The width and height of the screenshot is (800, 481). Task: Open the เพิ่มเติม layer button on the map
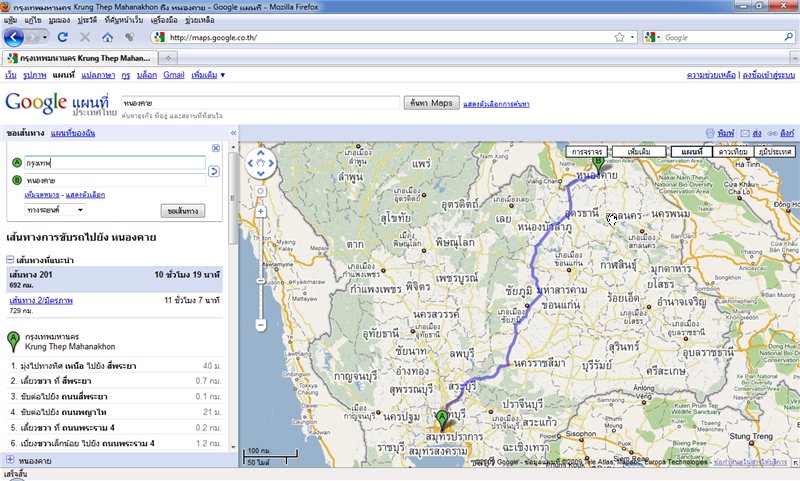click(639, 151)
